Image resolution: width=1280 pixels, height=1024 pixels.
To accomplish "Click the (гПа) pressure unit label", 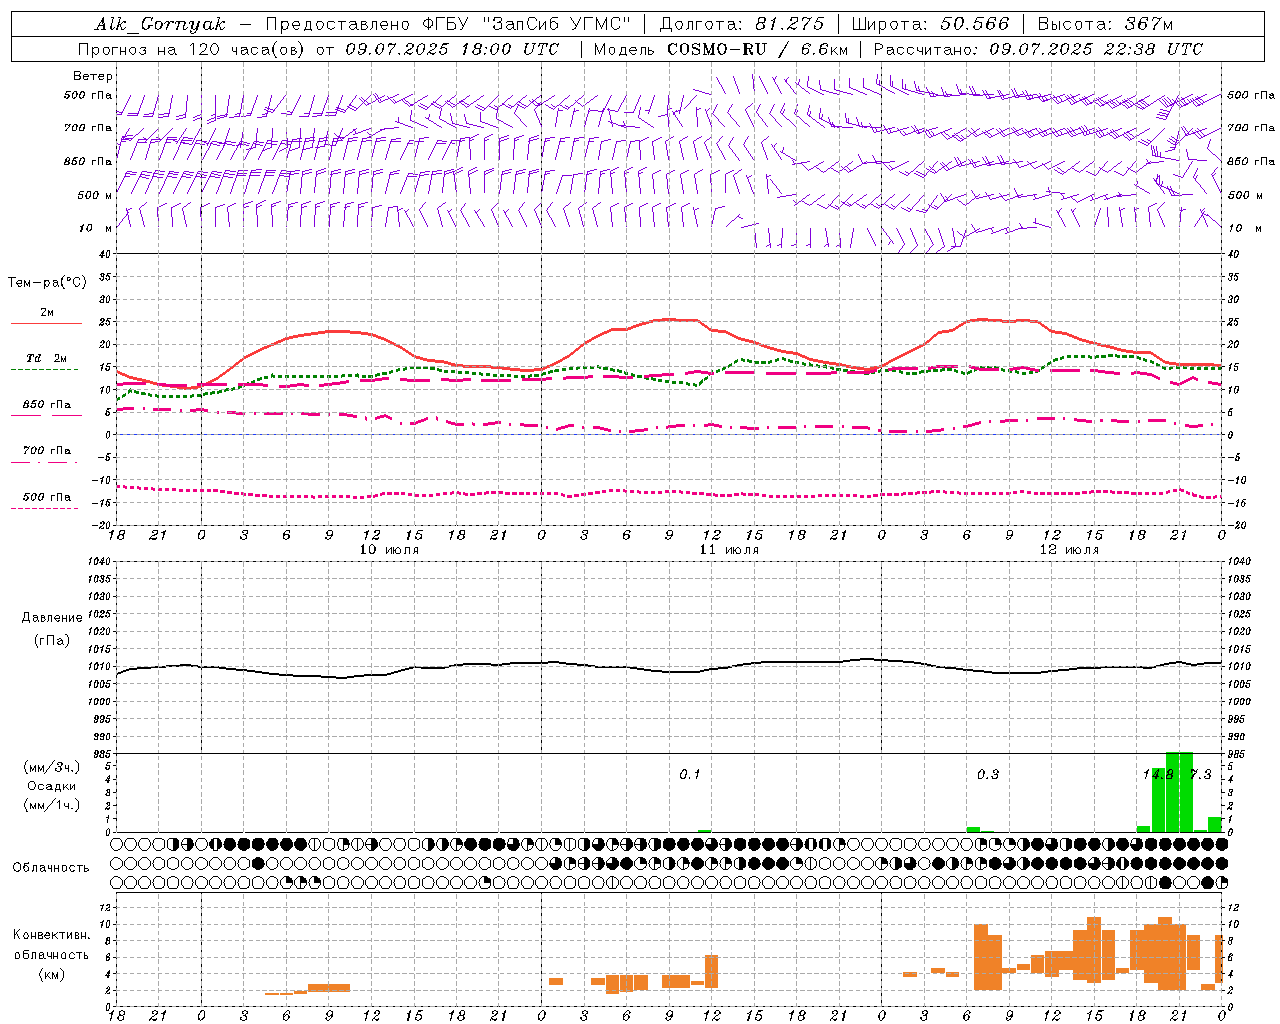I will click(x=52, y=641).
